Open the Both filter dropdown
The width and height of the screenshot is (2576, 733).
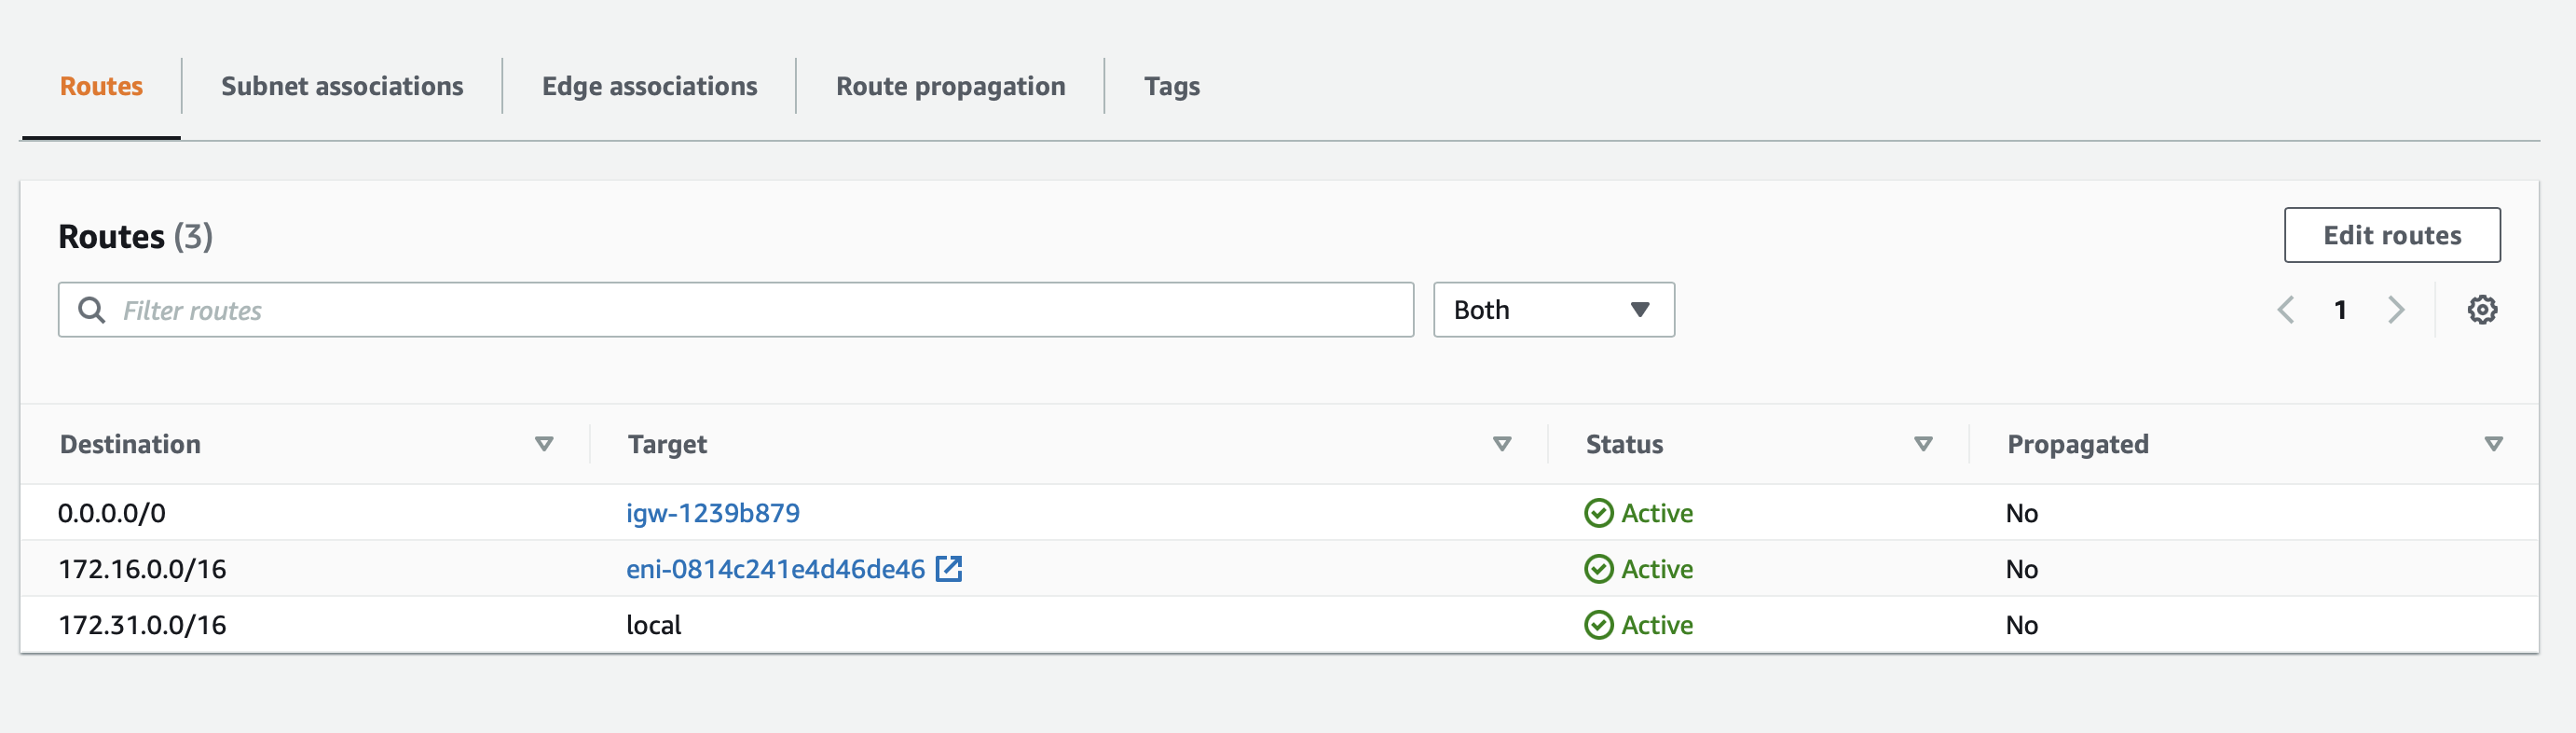(1553, 310)
